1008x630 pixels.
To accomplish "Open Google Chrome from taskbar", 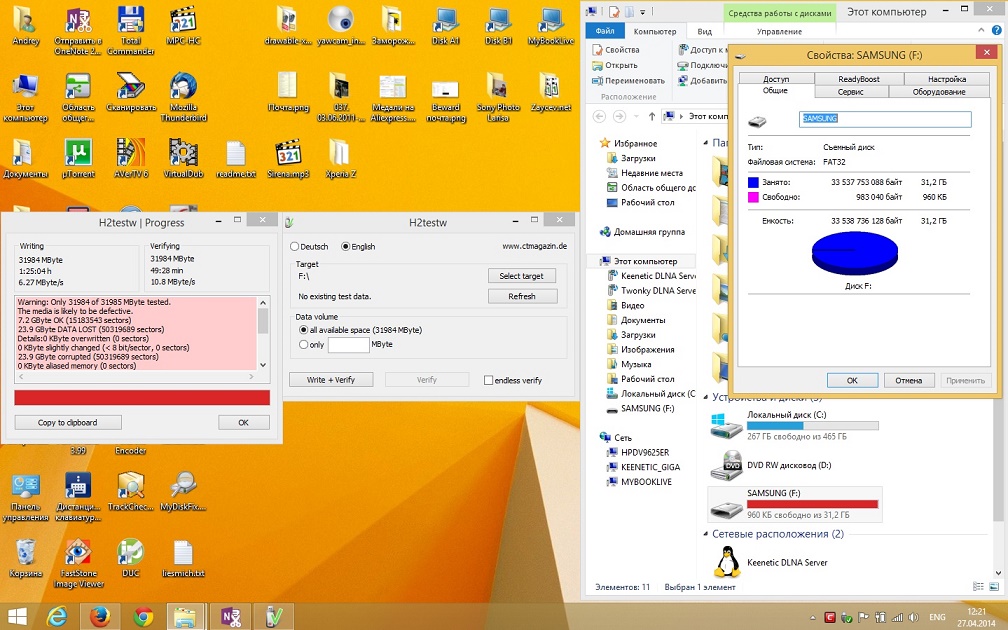I will (x=143, y=617).
